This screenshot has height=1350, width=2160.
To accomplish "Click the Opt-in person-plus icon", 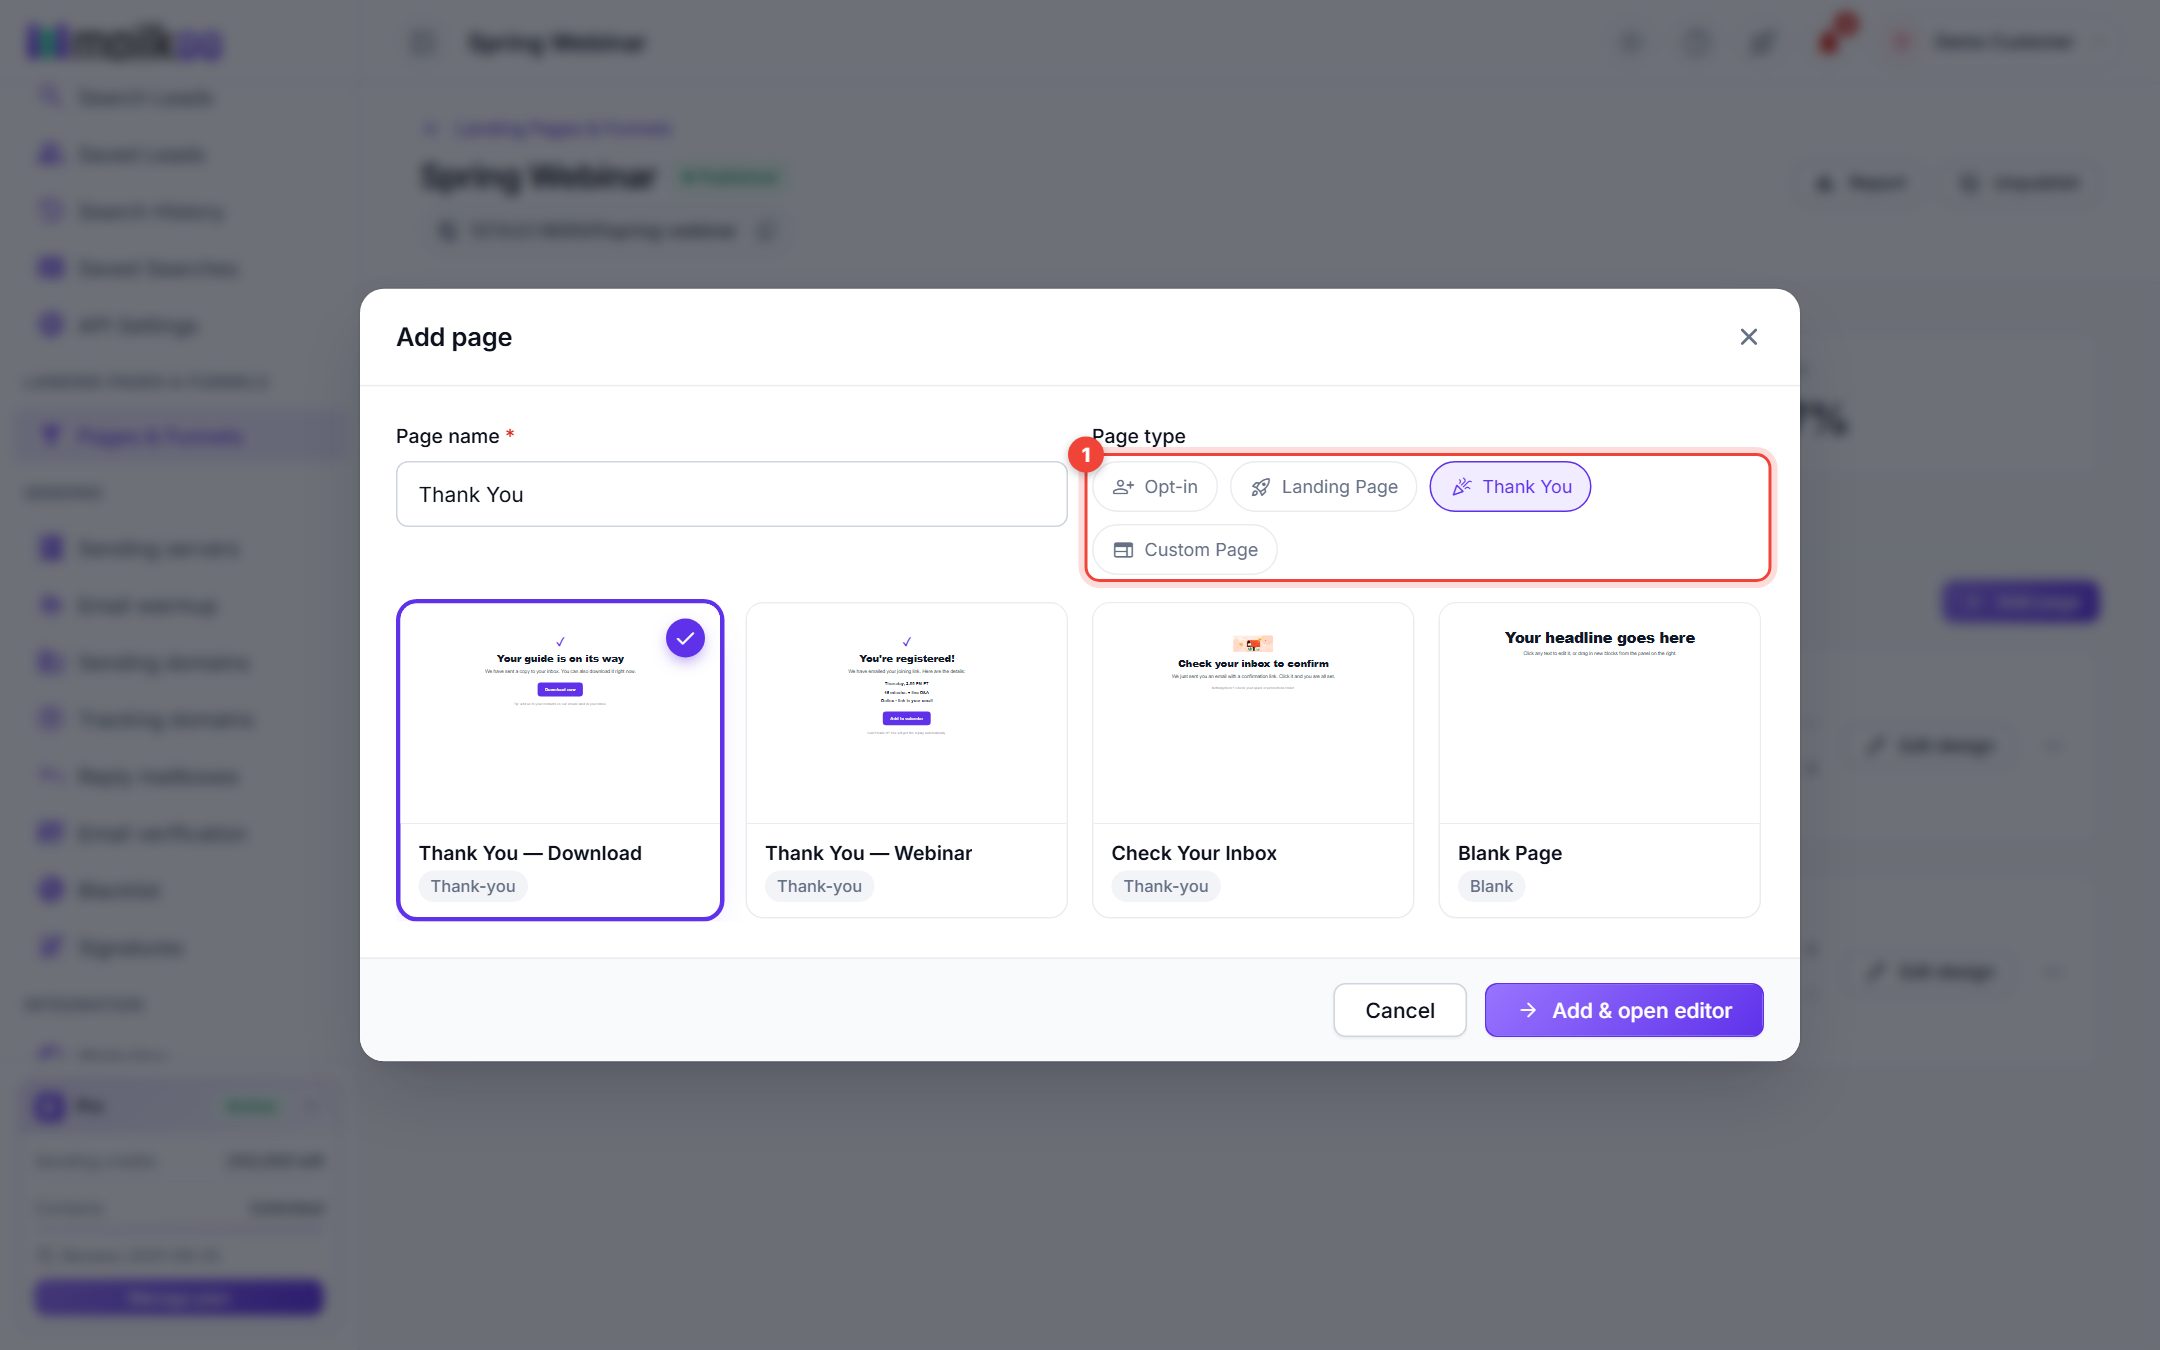I will point(1123,487).
